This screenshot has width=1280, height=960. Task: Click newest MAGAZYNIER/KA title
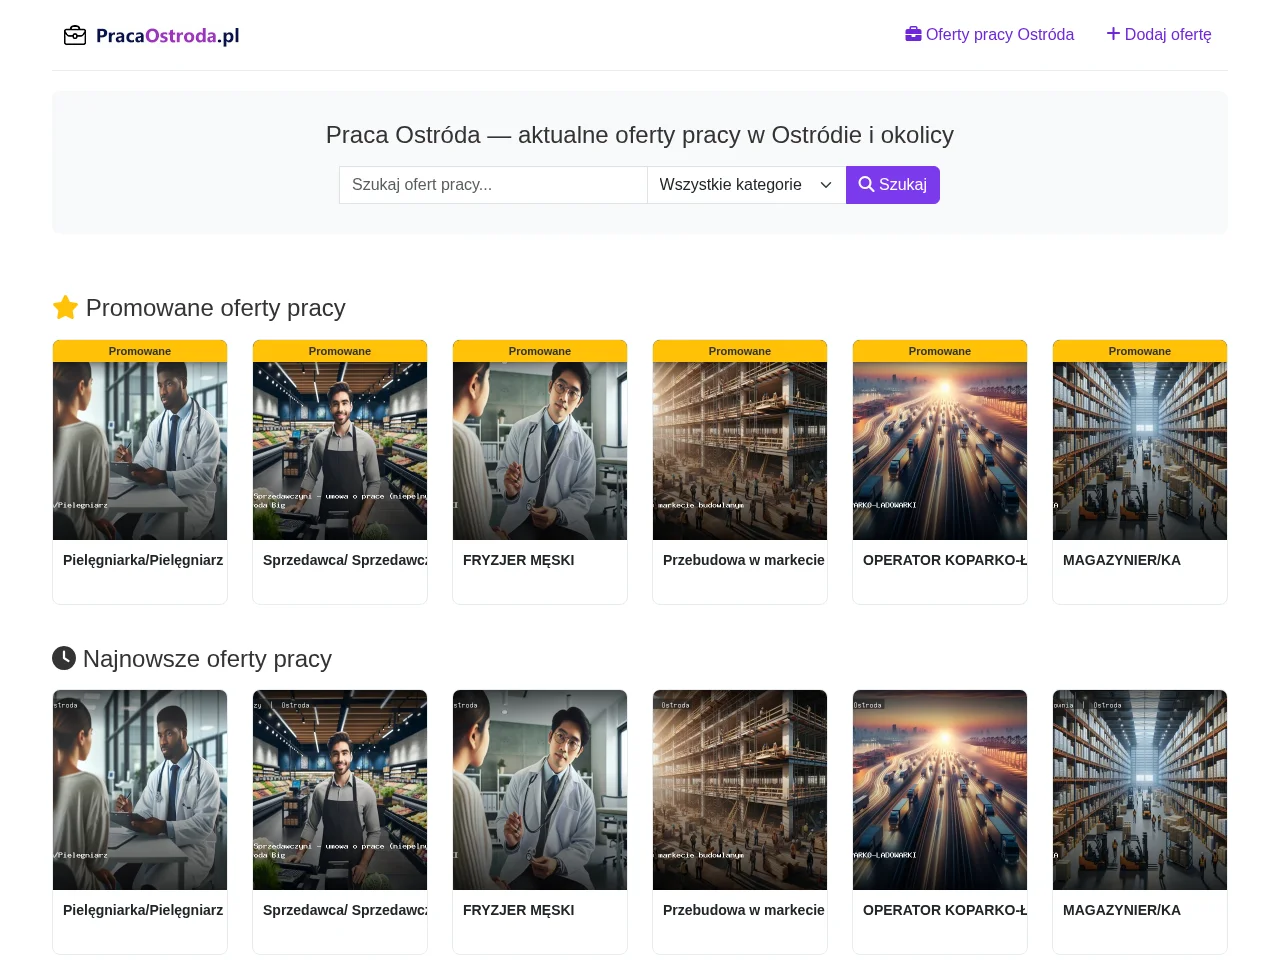pyautogui.click(x=1122, y=910)
